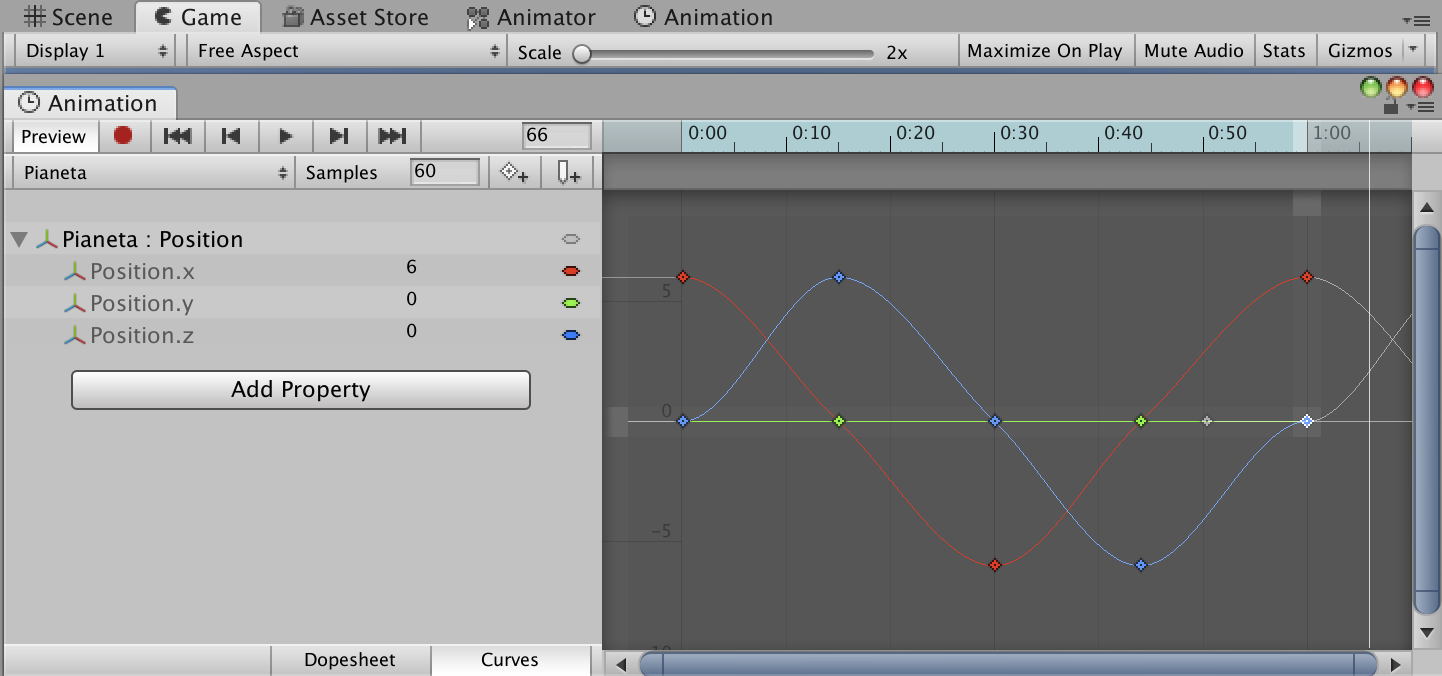Open the window options menu at top right
Screen dimensions: 1442x676
point(1417,19)
